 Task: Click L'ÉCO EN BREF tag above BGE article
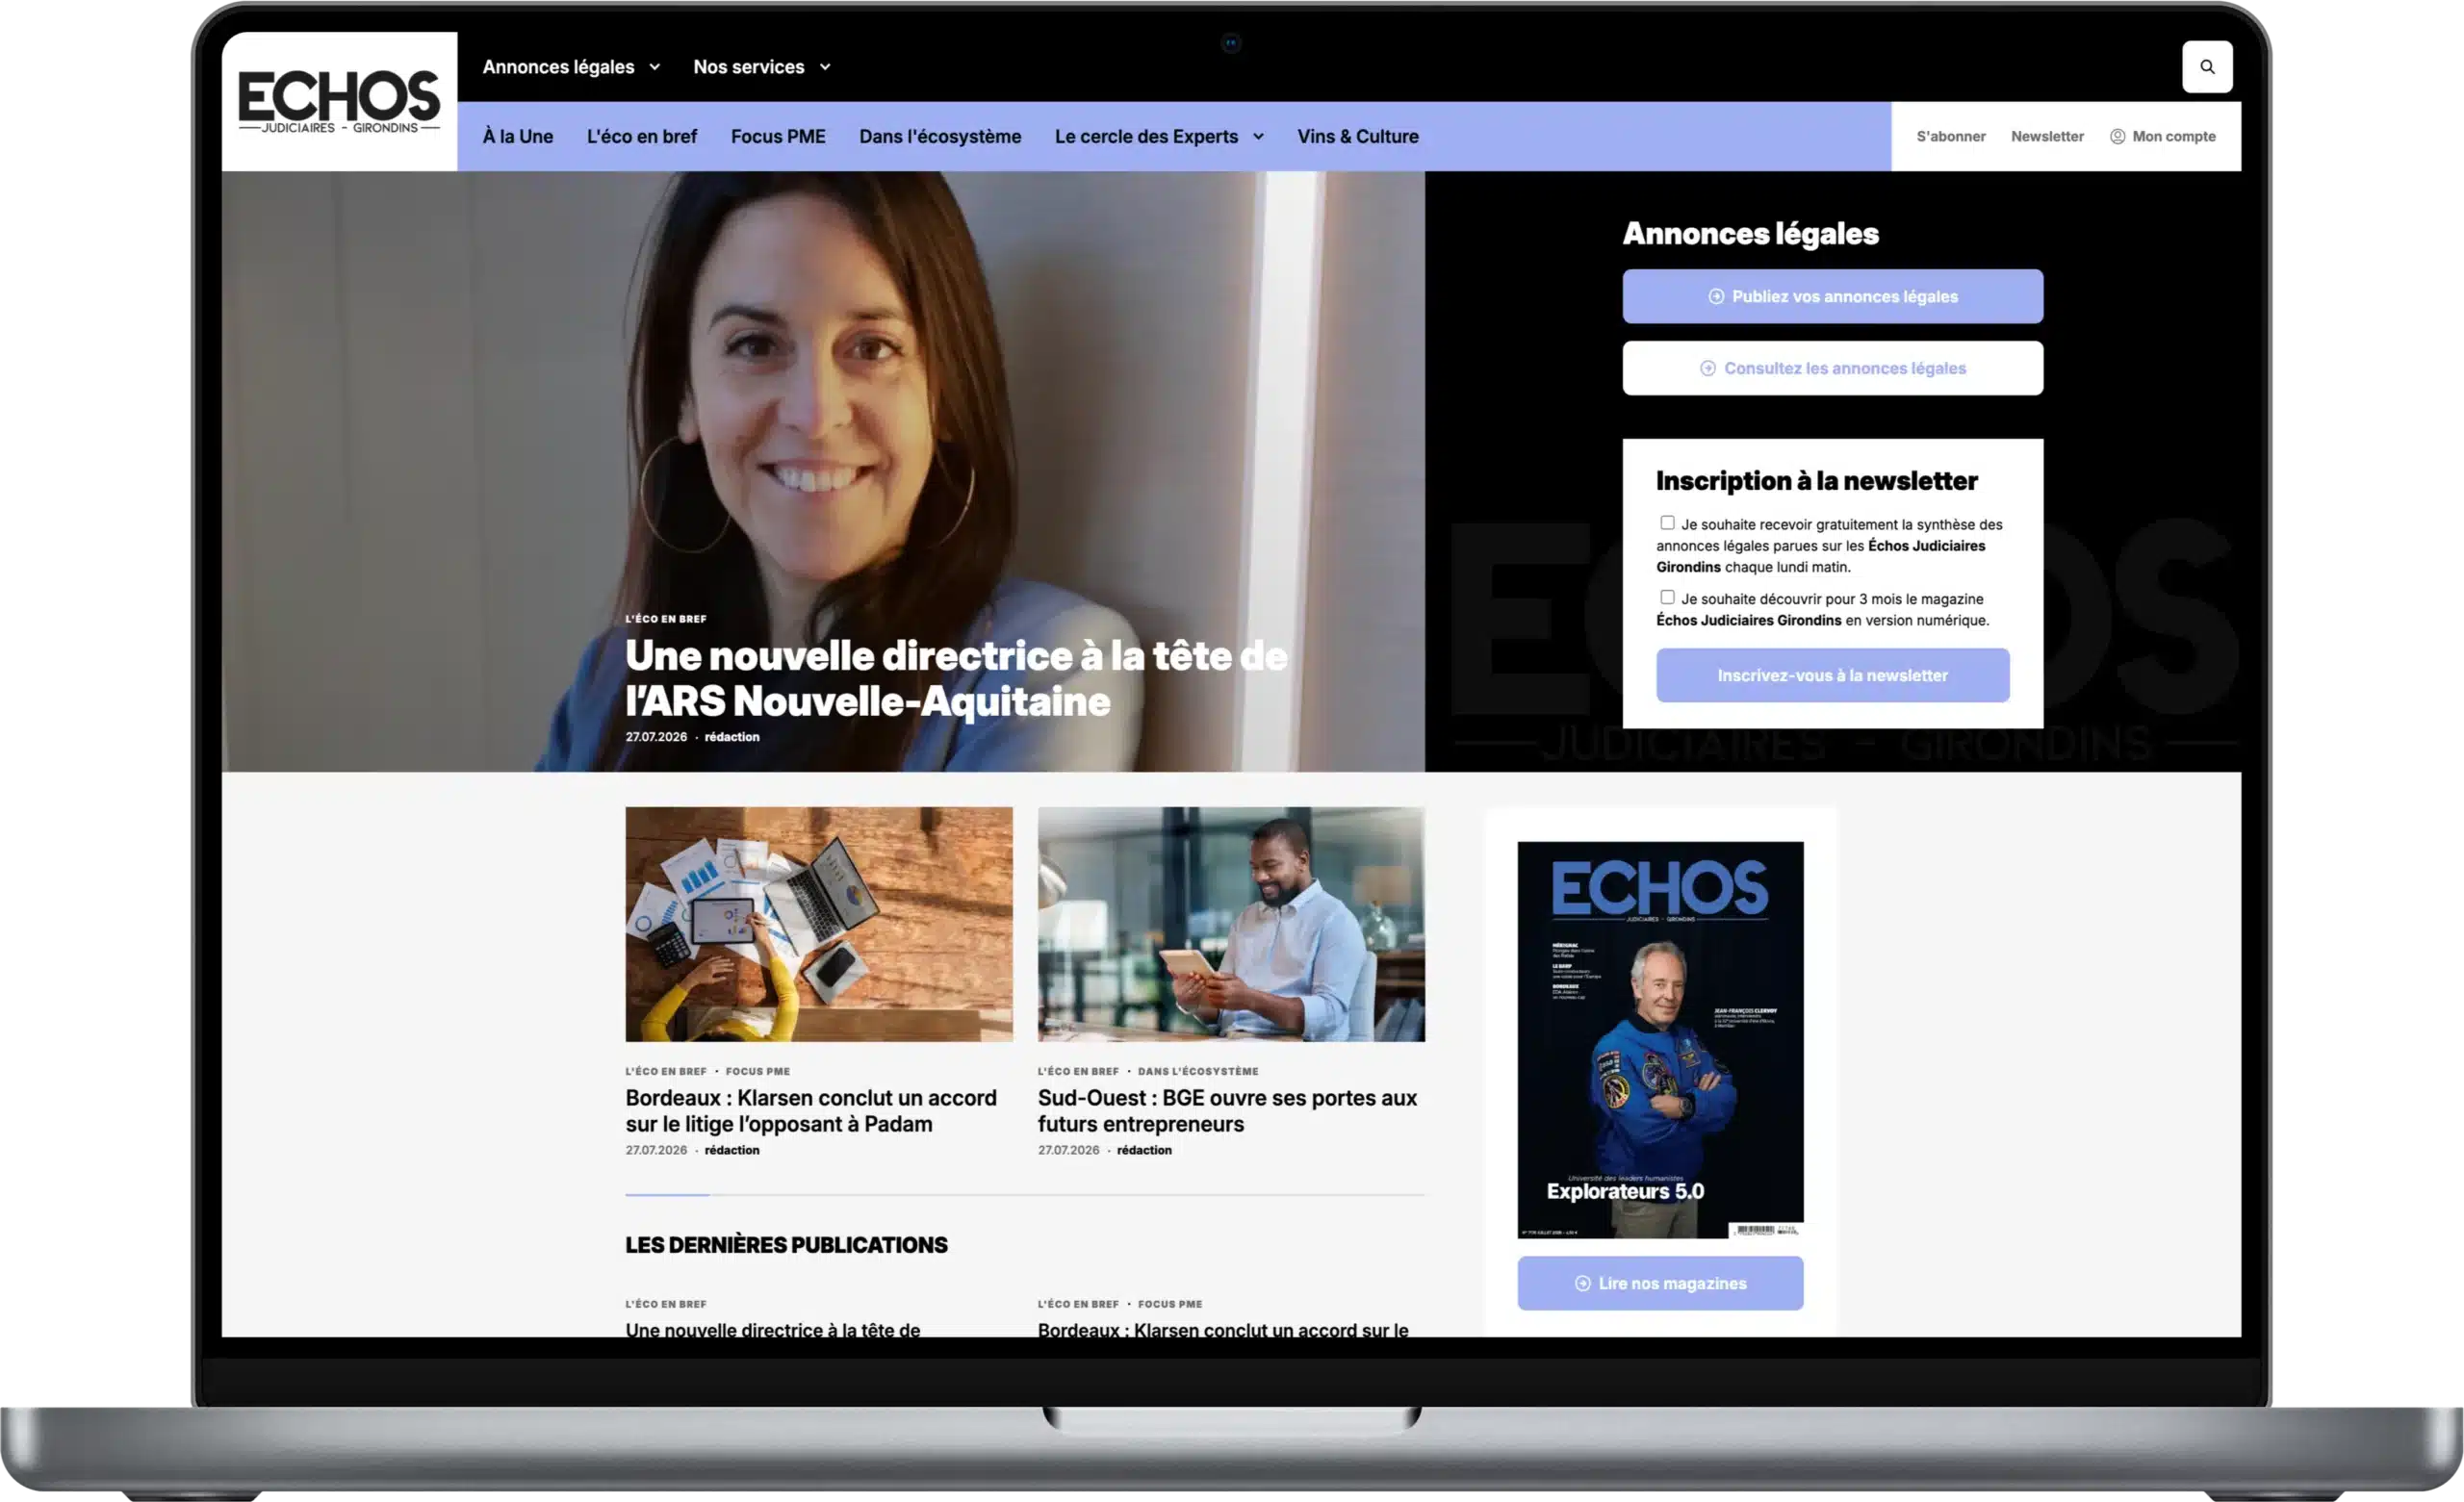[x=1078, y=1071]
